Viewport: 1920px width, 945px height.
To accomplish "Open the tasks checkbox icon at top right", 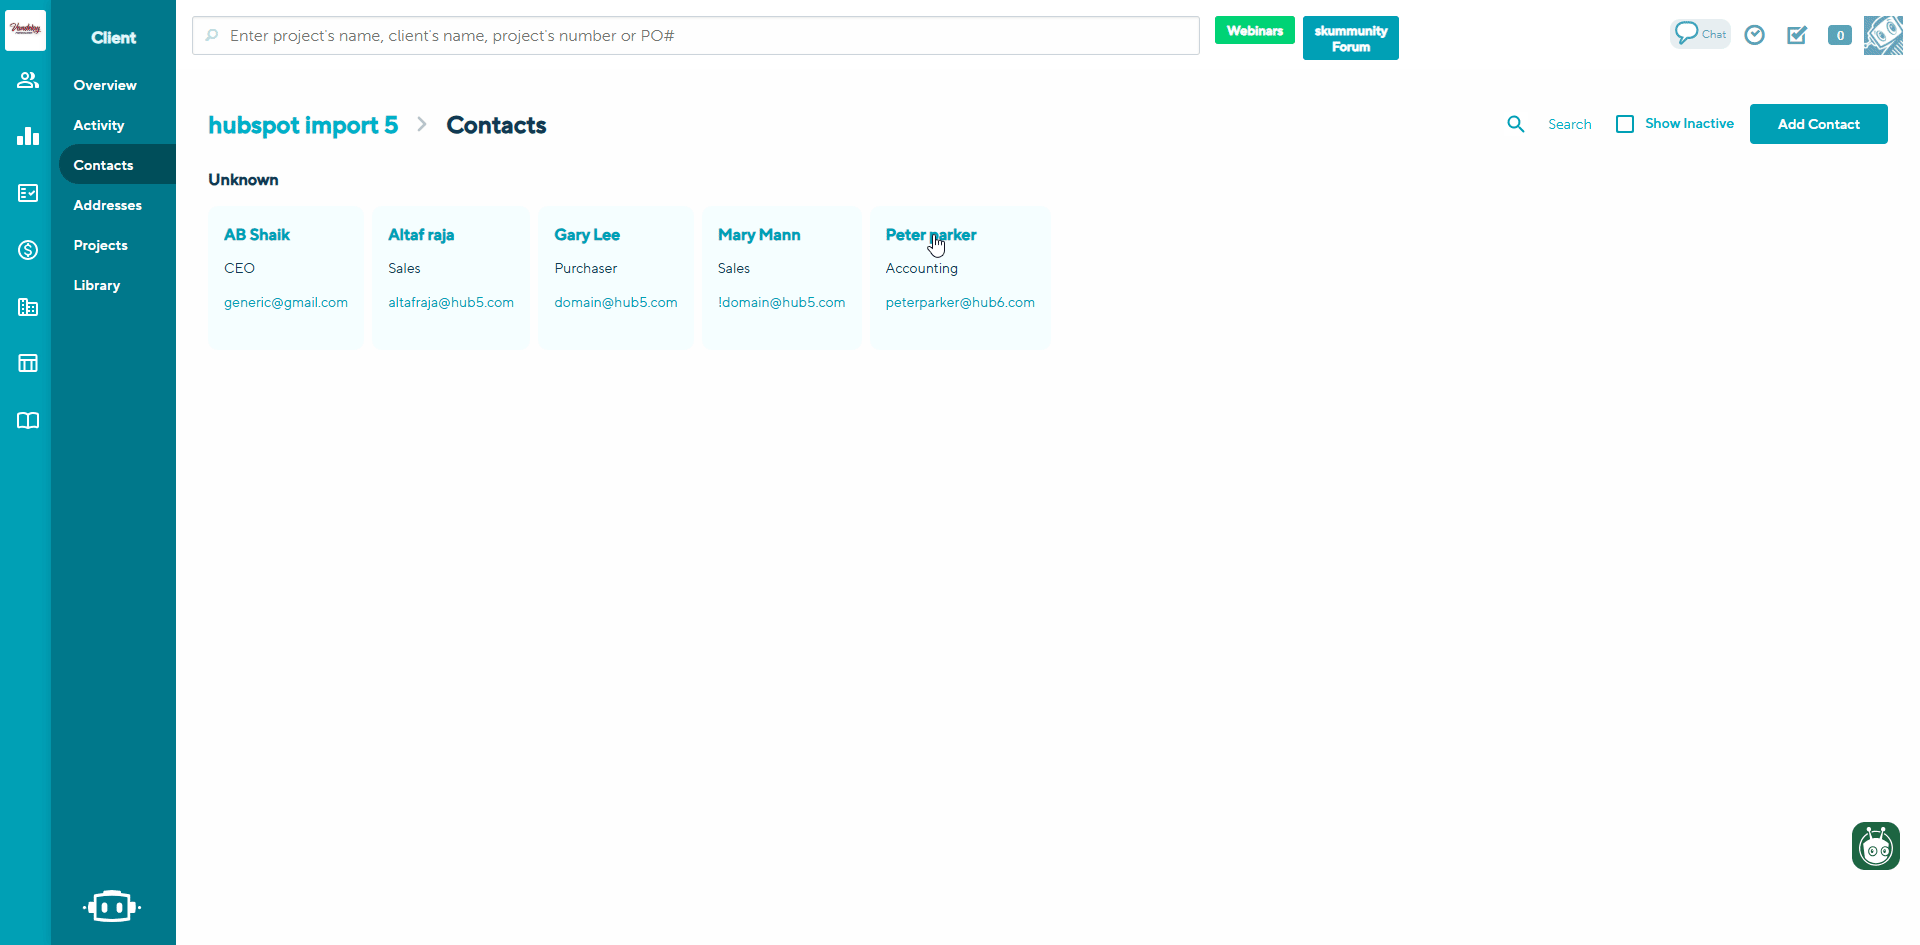I will point(1797,35).
